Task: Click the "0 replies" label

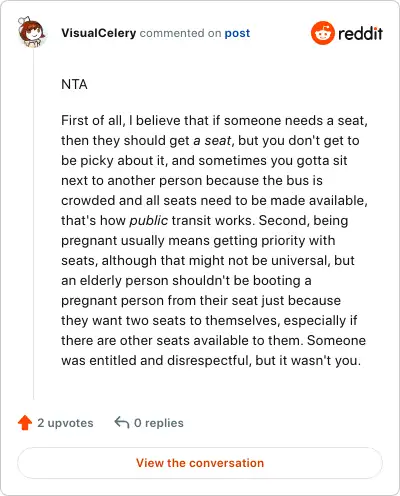Action: [159, 423]
